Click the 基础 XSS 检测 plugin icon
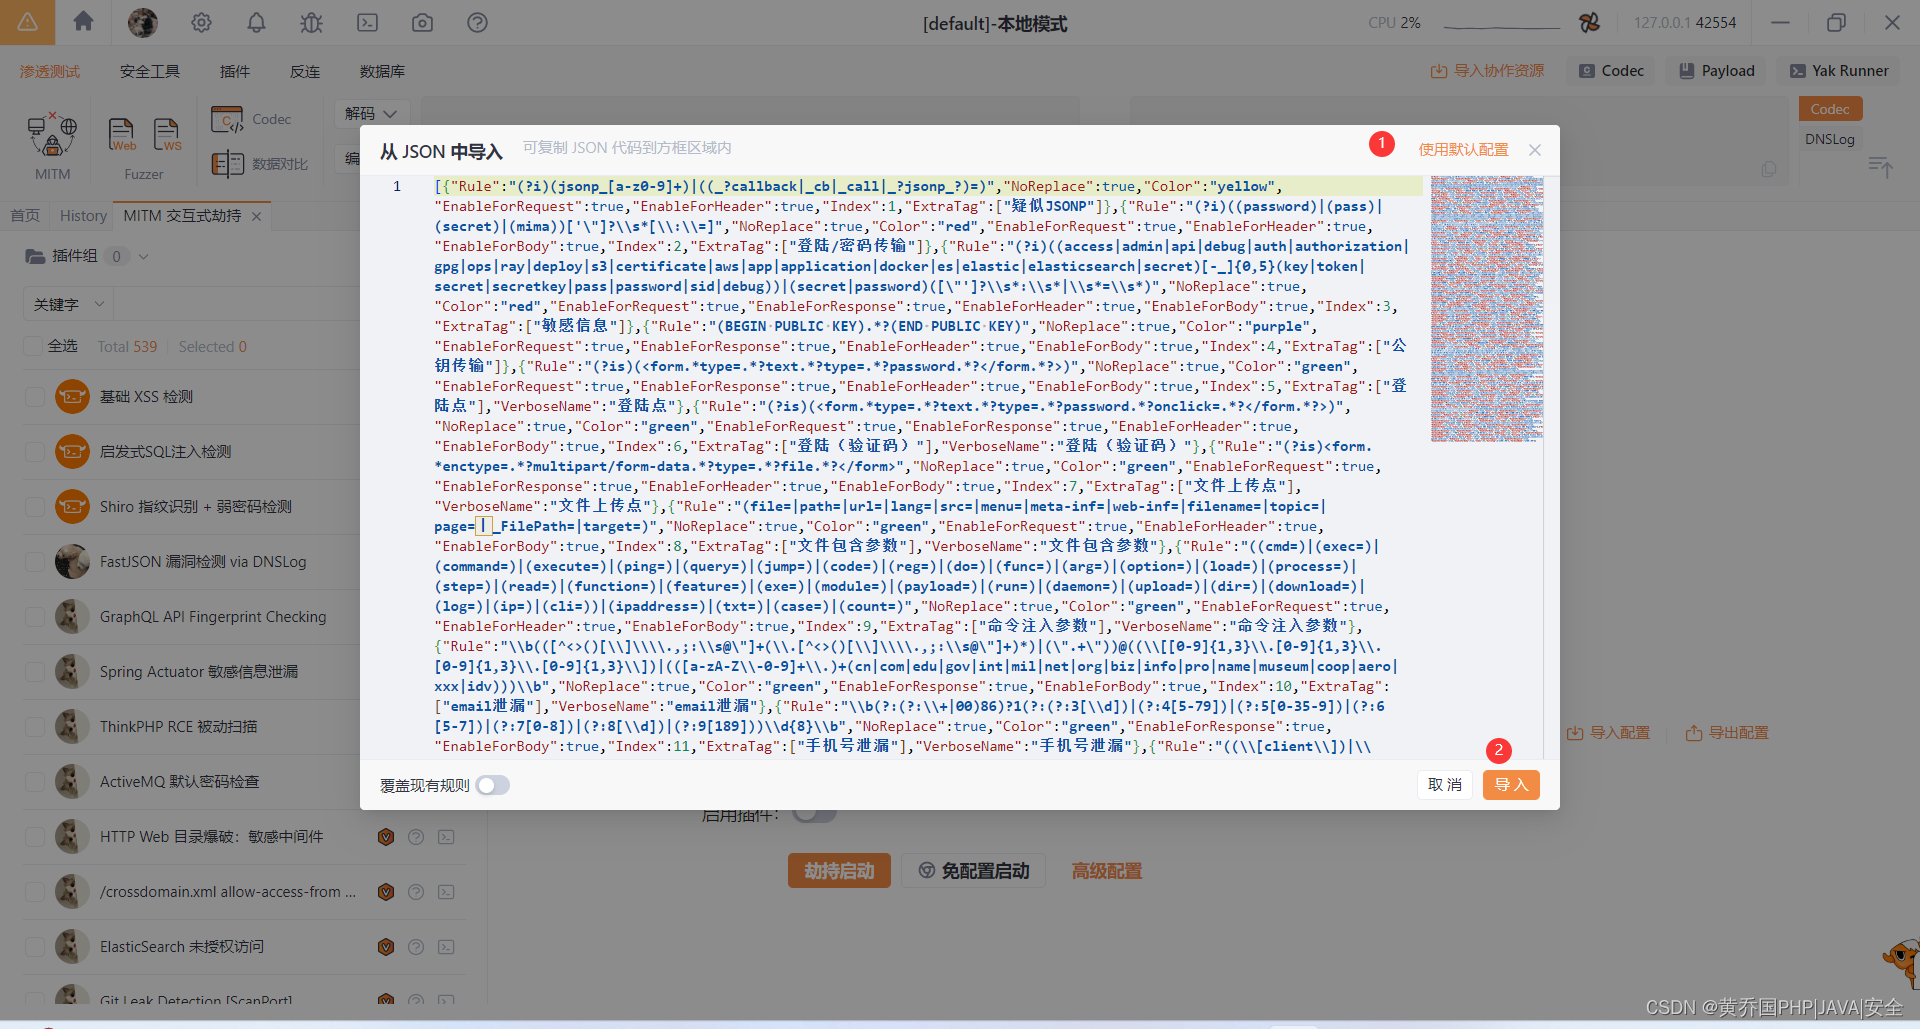The image size is (1920, 1029). [x=72, y=396]
